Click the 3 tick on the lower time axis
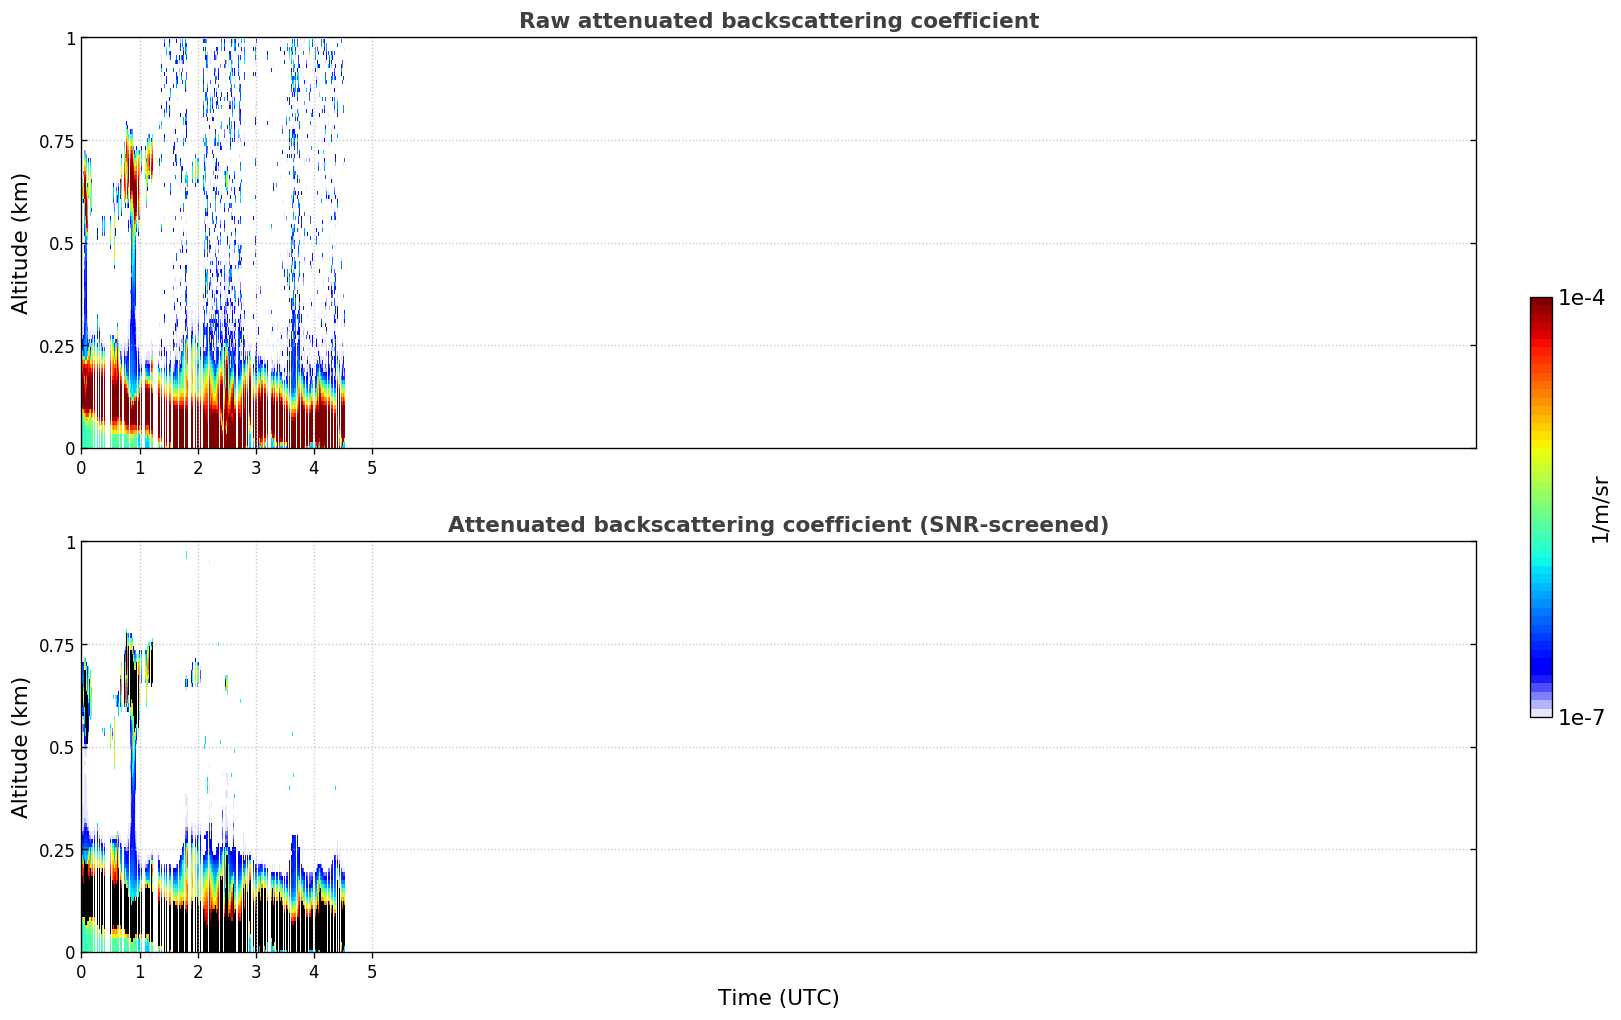 tap(256, 971)
